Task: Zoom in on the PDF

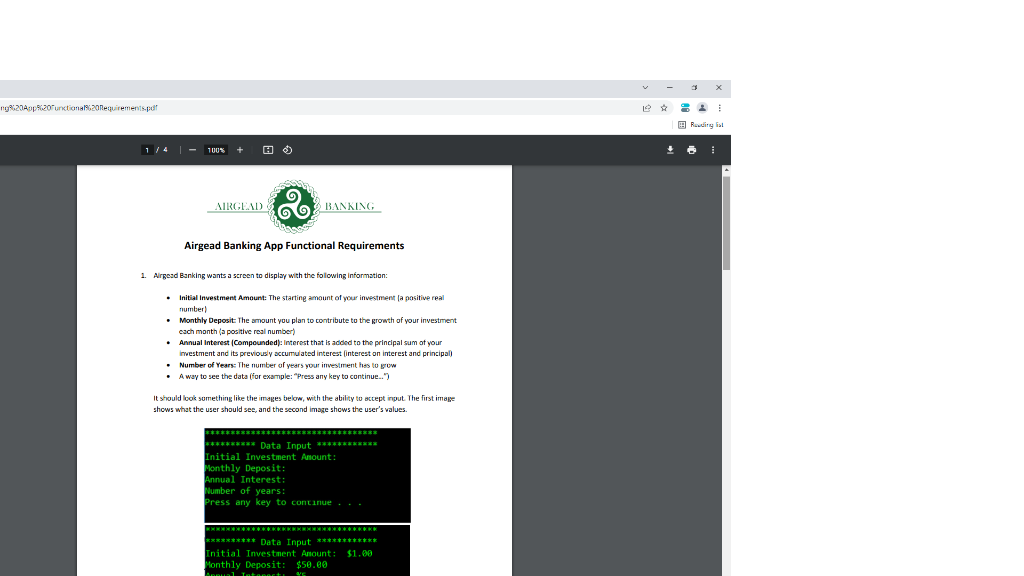Action: pos(240,150)
